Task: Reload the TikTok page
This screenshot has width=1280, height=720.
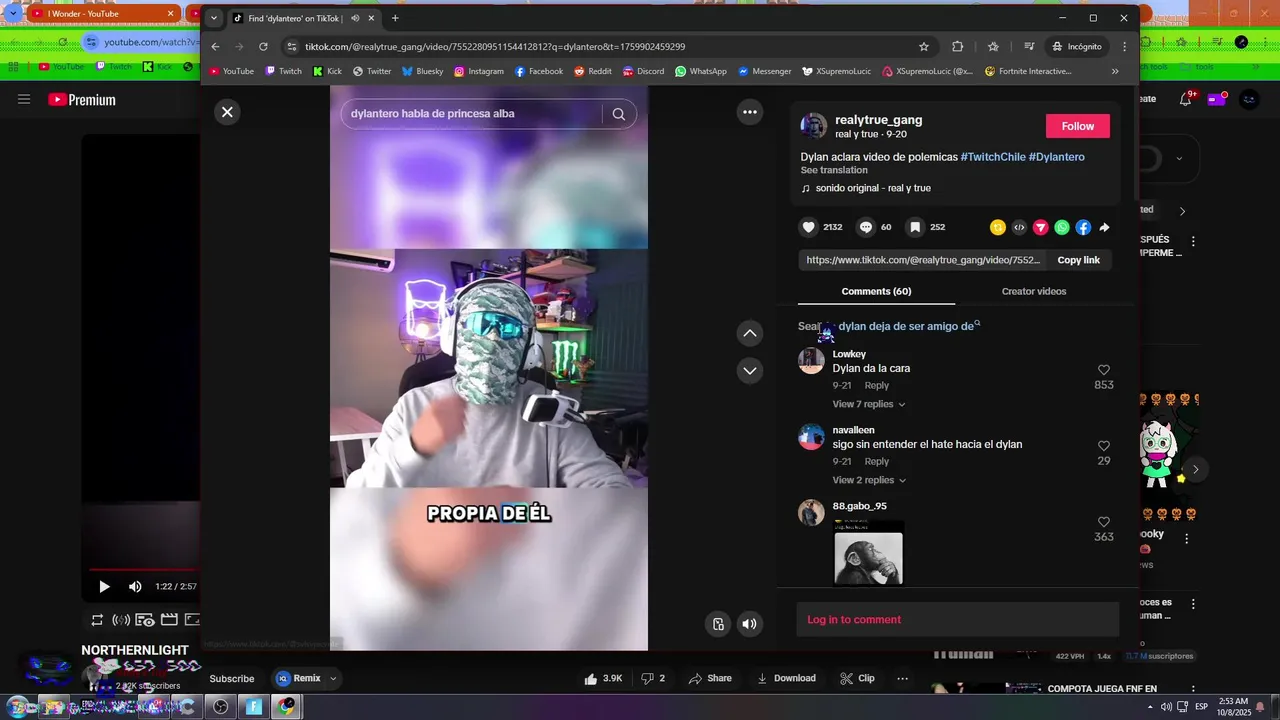Action: pos(263,46)
